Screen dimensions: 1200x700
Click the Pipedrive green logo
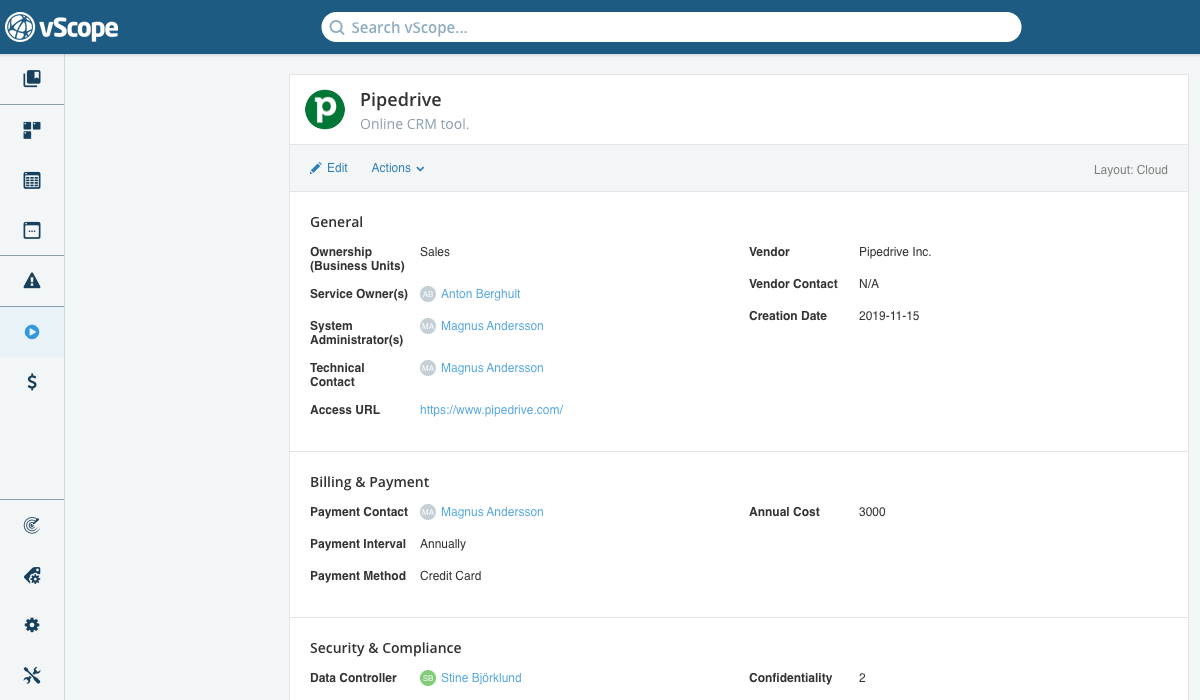[x=325, y=109]
